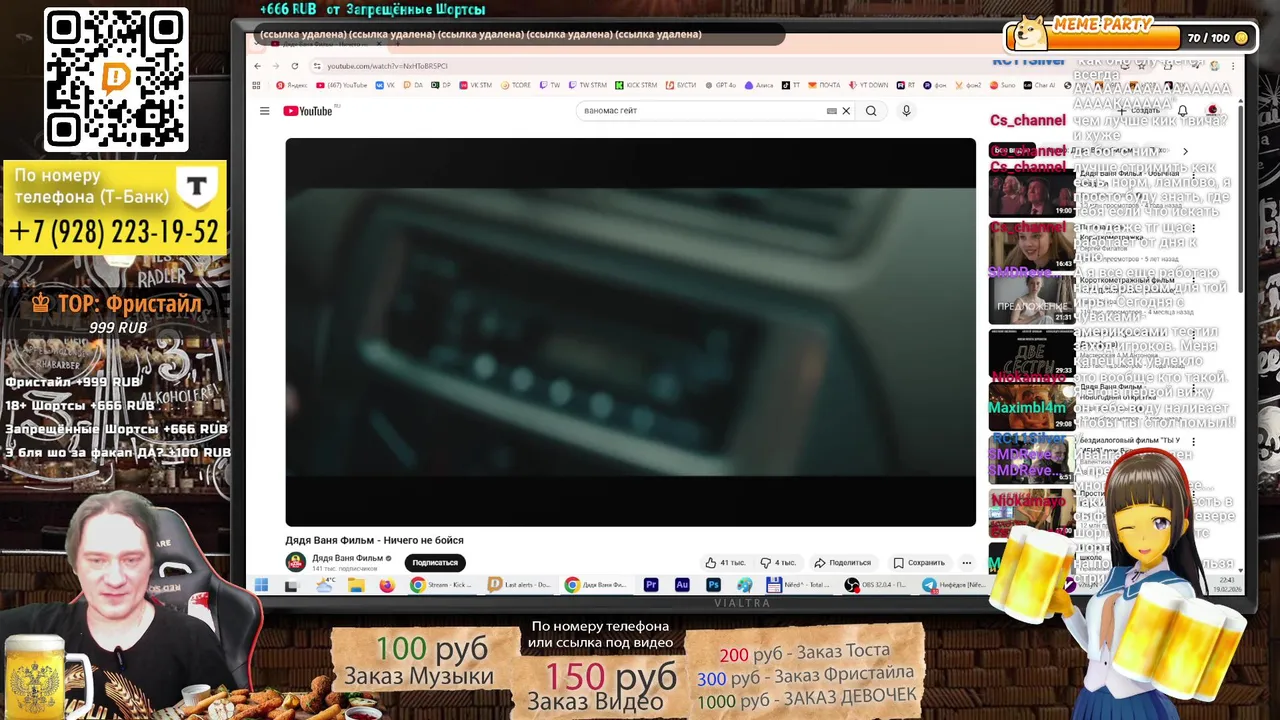Screen dimensions: 1280x720
Task: Open the on-screen keyboard in search box
Action: [x=831, y=111]
